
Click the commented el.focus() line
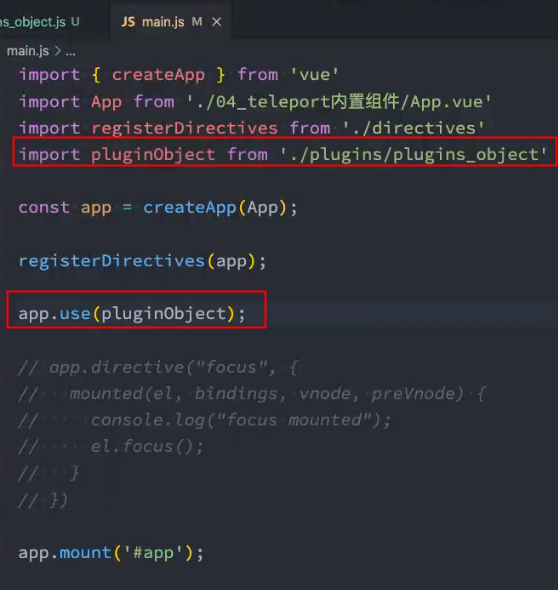[111, 447]
